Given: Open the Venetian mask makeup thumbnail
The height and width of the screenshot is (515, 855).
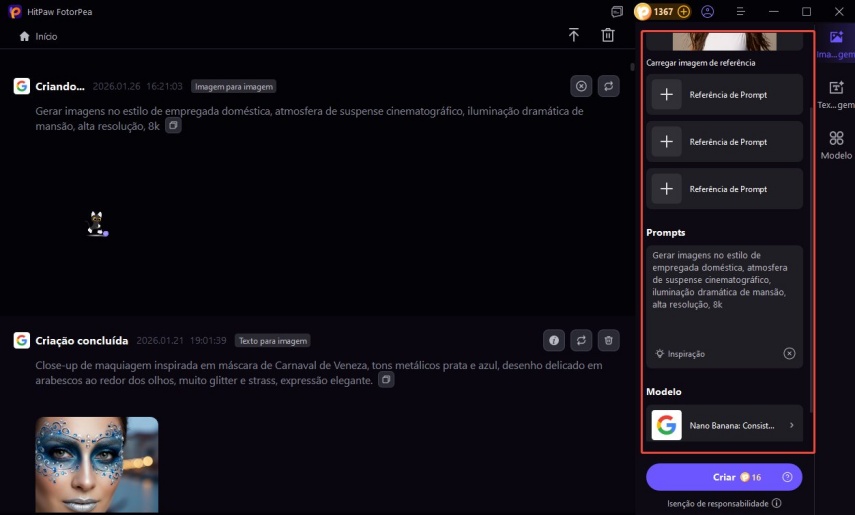Looking at the screenshot, I should tap(97, 465).
